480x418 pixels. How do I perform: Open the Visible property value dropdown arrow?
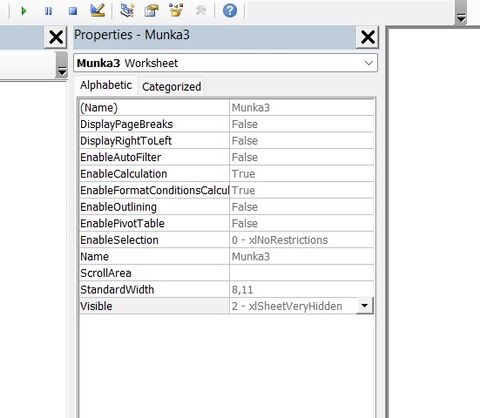pyautogui.click(x=365, y=306)
